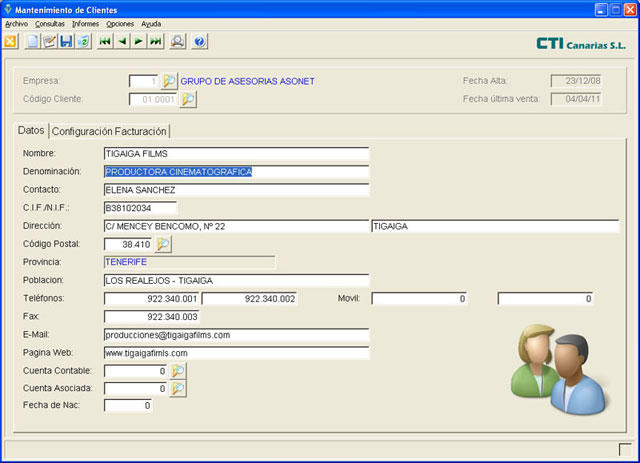Jump to the last client record
640x463 pixels.
coord(156,41)
